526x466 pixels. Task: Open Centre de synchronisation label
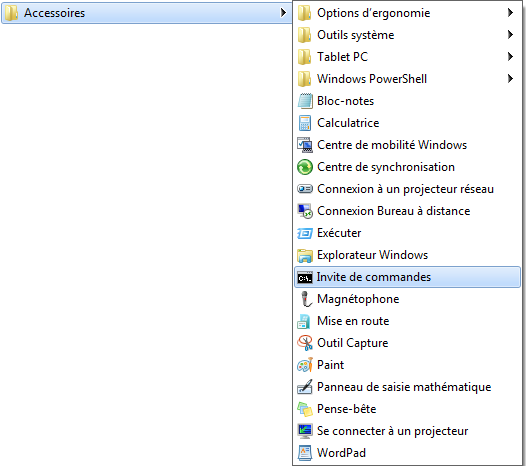(386, 167)
